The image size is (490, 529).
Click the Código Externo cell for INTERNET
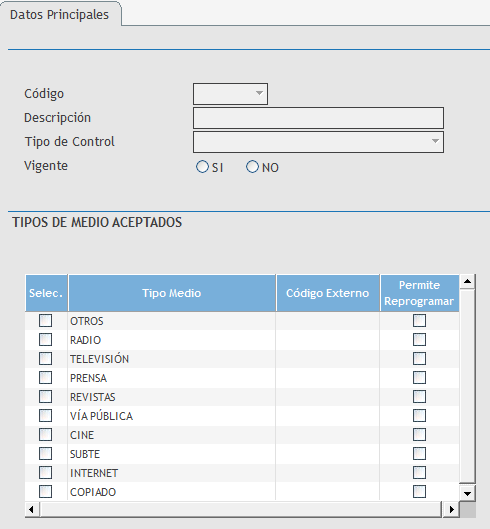pos(328,473)
